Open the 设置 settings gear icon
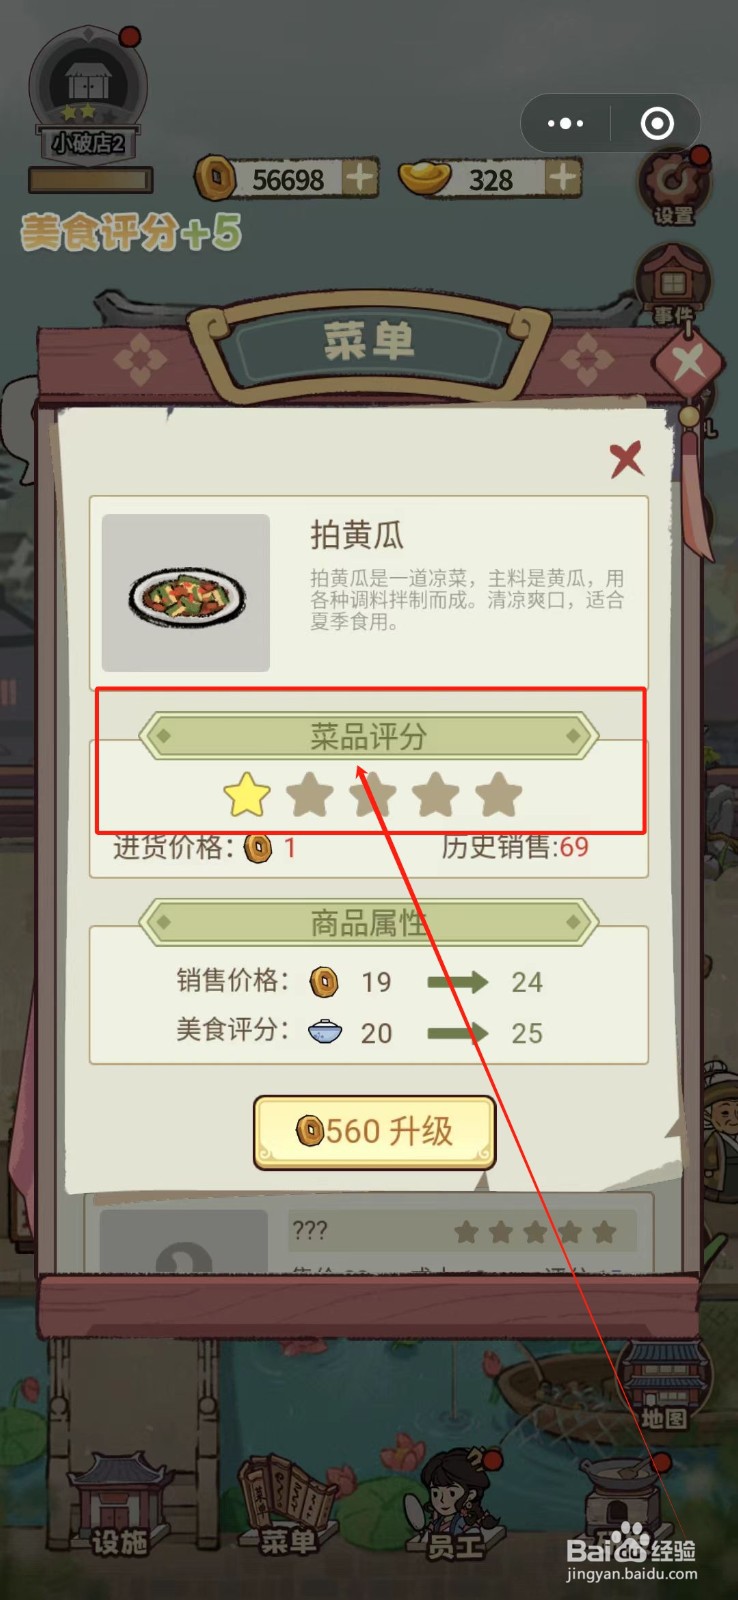738x1600 pixels. [x=674, y=186]
